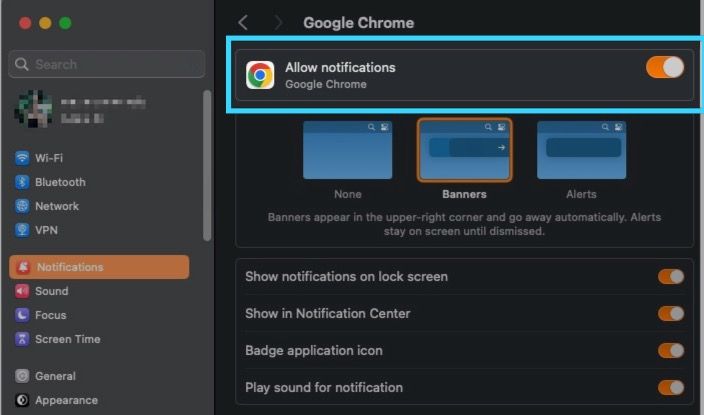Click the sidebar vertical scrollbar
The image size is (704, 415).
tap(207, 165)
